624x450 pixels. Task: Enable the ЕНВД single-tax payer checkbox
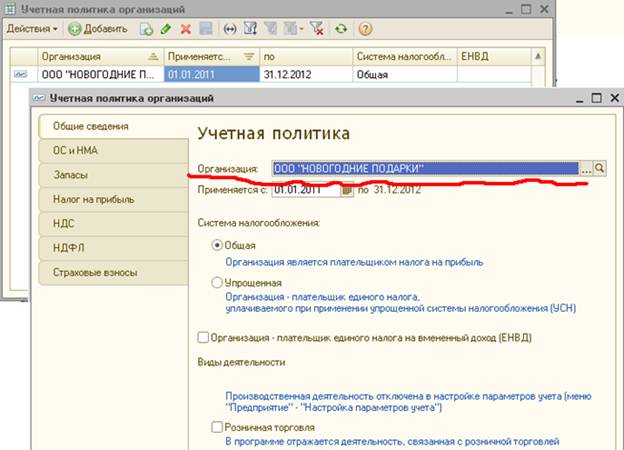point(205,337)
